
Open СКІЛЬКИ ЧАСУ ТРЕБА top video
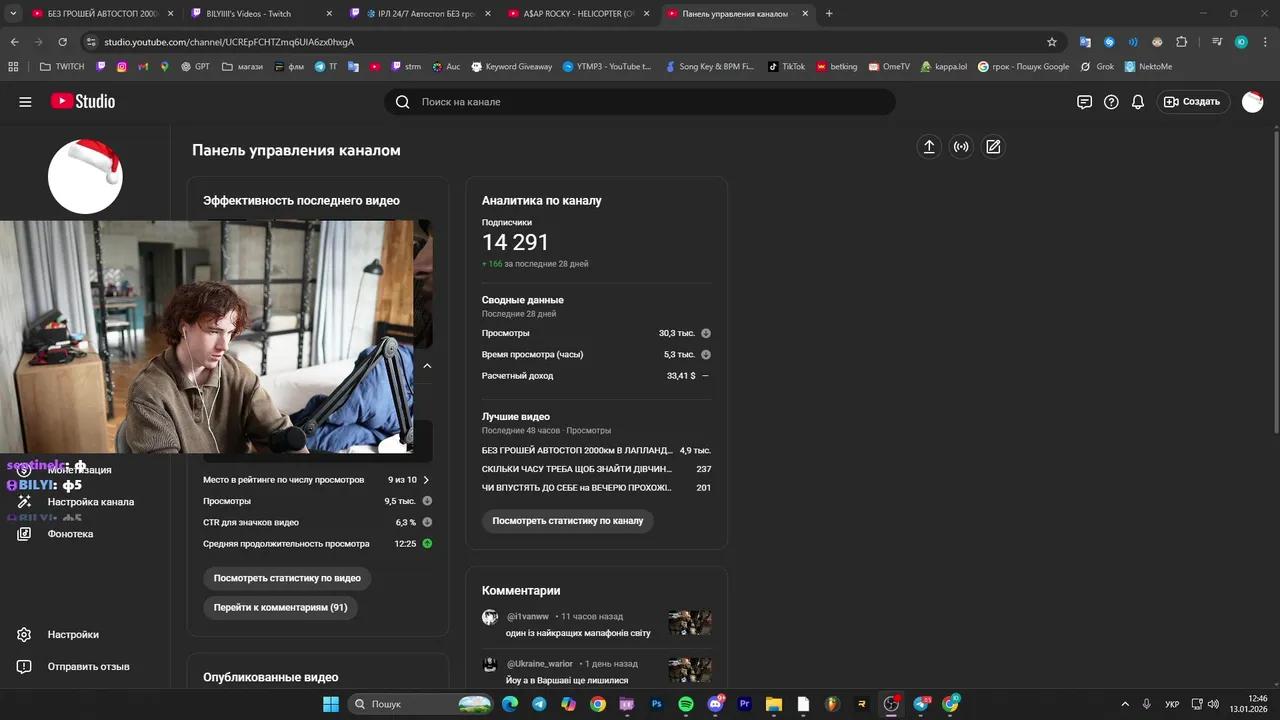[577, 469]
